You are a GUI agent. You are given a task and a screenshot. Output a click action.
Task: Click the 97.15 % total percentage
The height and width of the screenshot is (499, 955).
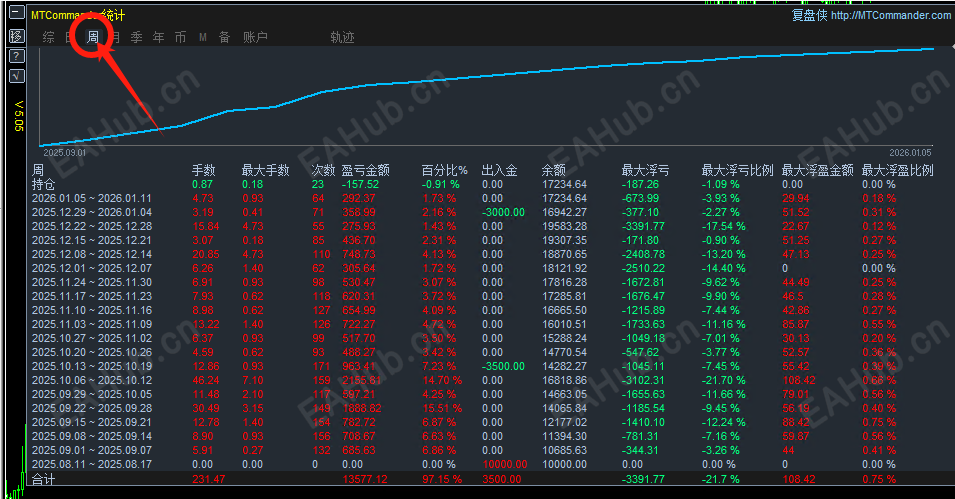pyautogui.click(x=442, y=480)
